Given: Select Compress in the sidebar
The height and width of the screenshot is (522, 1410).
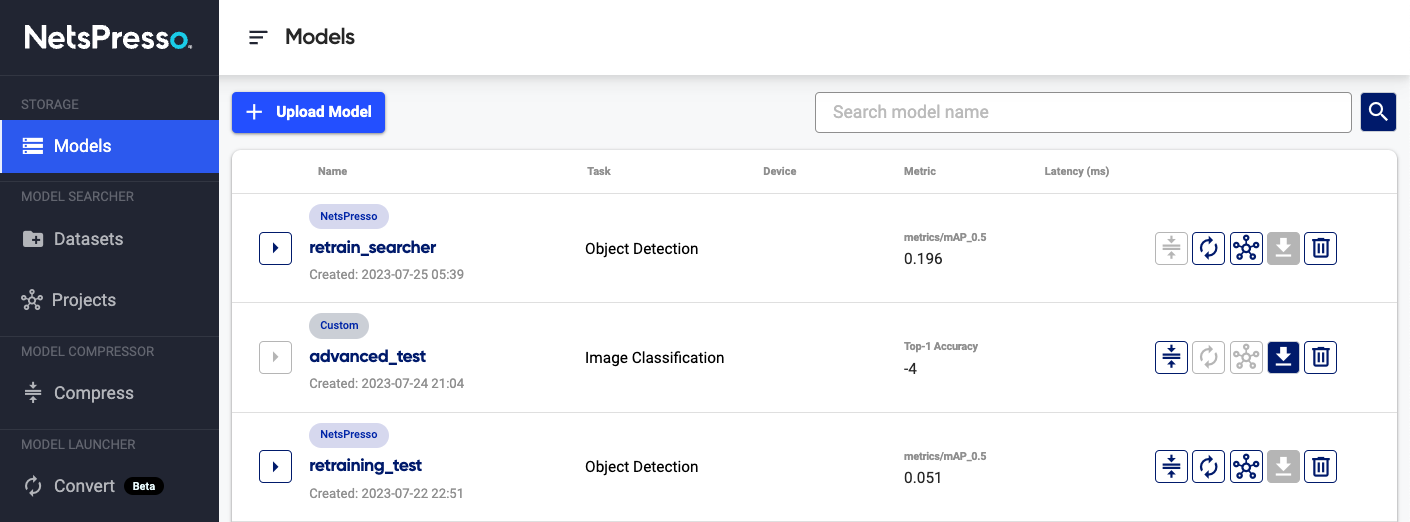Looking at the screenshot, I should click(93, 393).
